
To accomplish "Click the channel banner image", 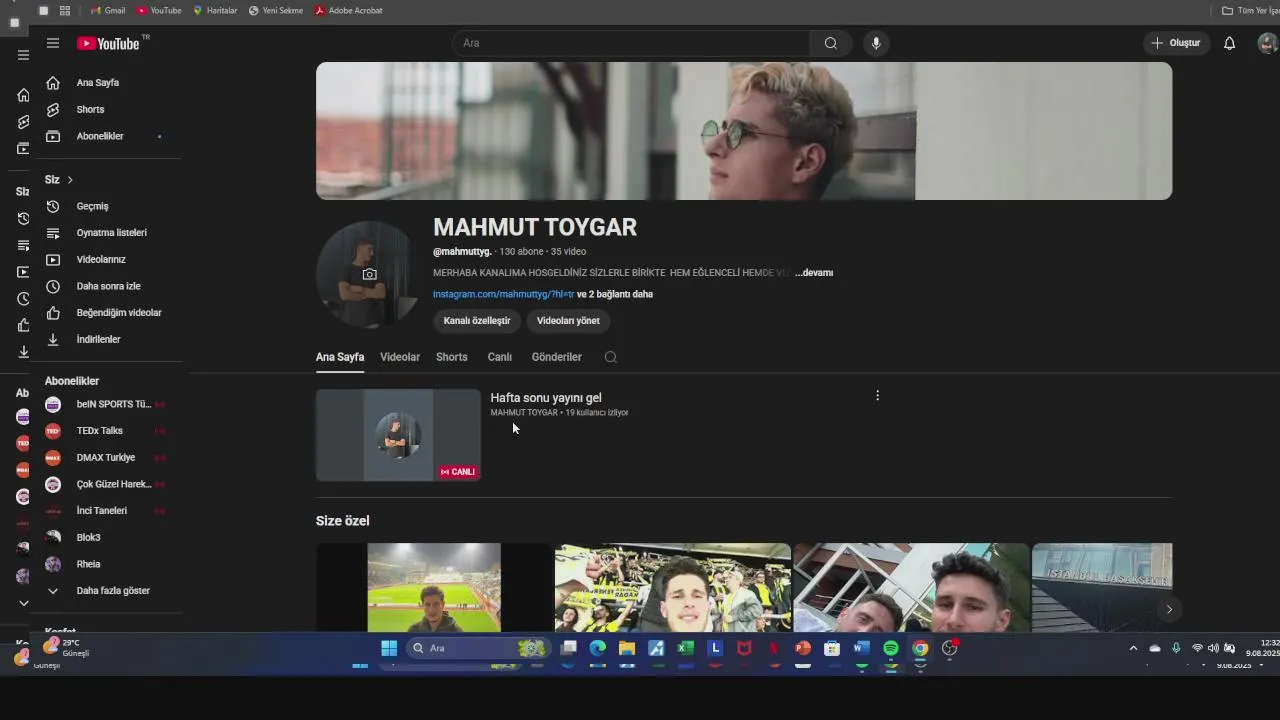I will click(744, 131).
